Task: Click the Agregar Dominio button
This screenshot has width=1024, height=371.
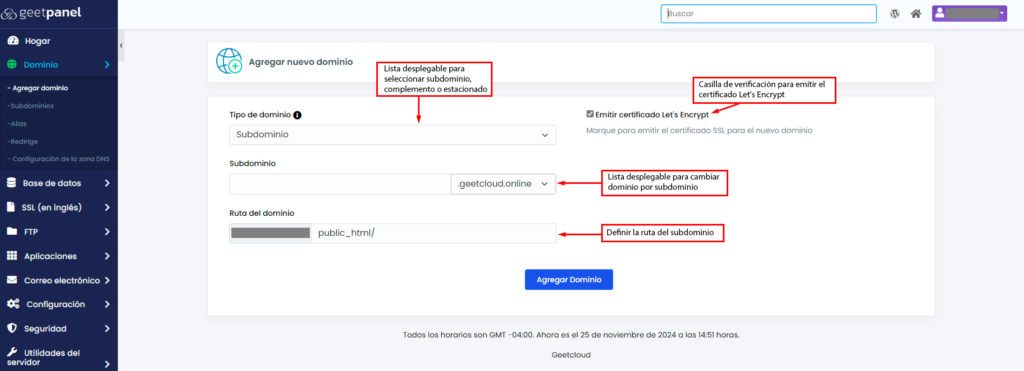Action: (569, 280)
